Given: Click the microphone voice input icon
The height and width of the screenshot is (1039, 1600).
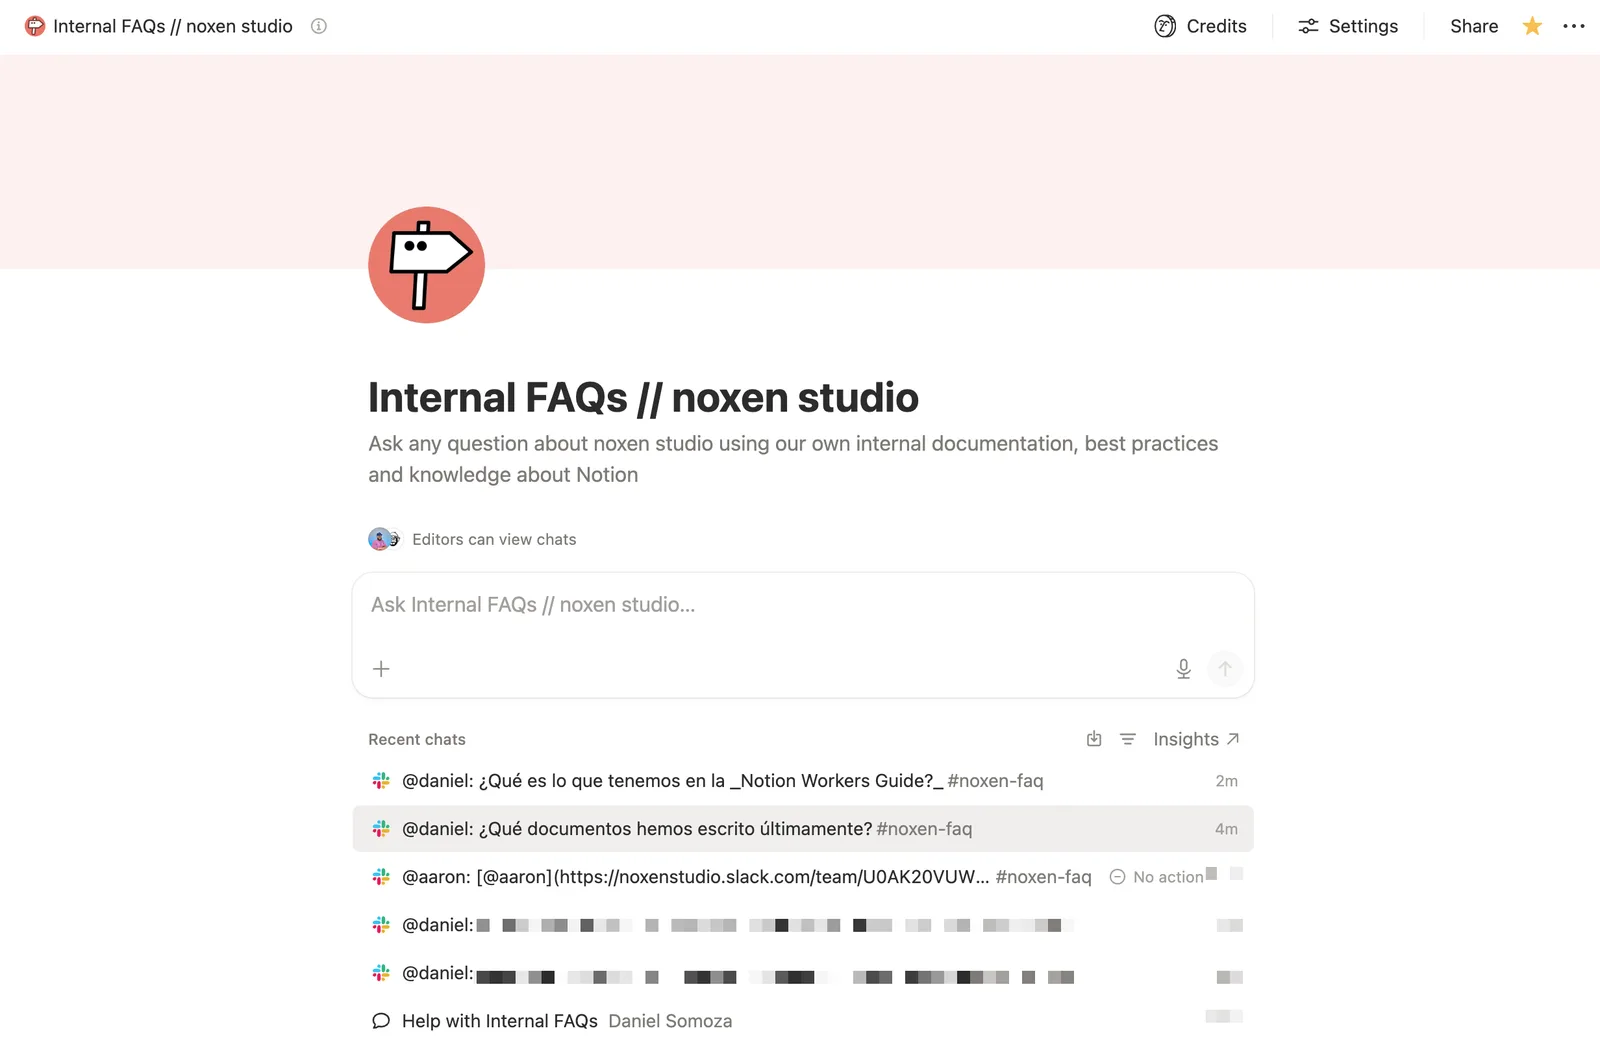Looking at the screenshot, I should [x=1183, y=669].
